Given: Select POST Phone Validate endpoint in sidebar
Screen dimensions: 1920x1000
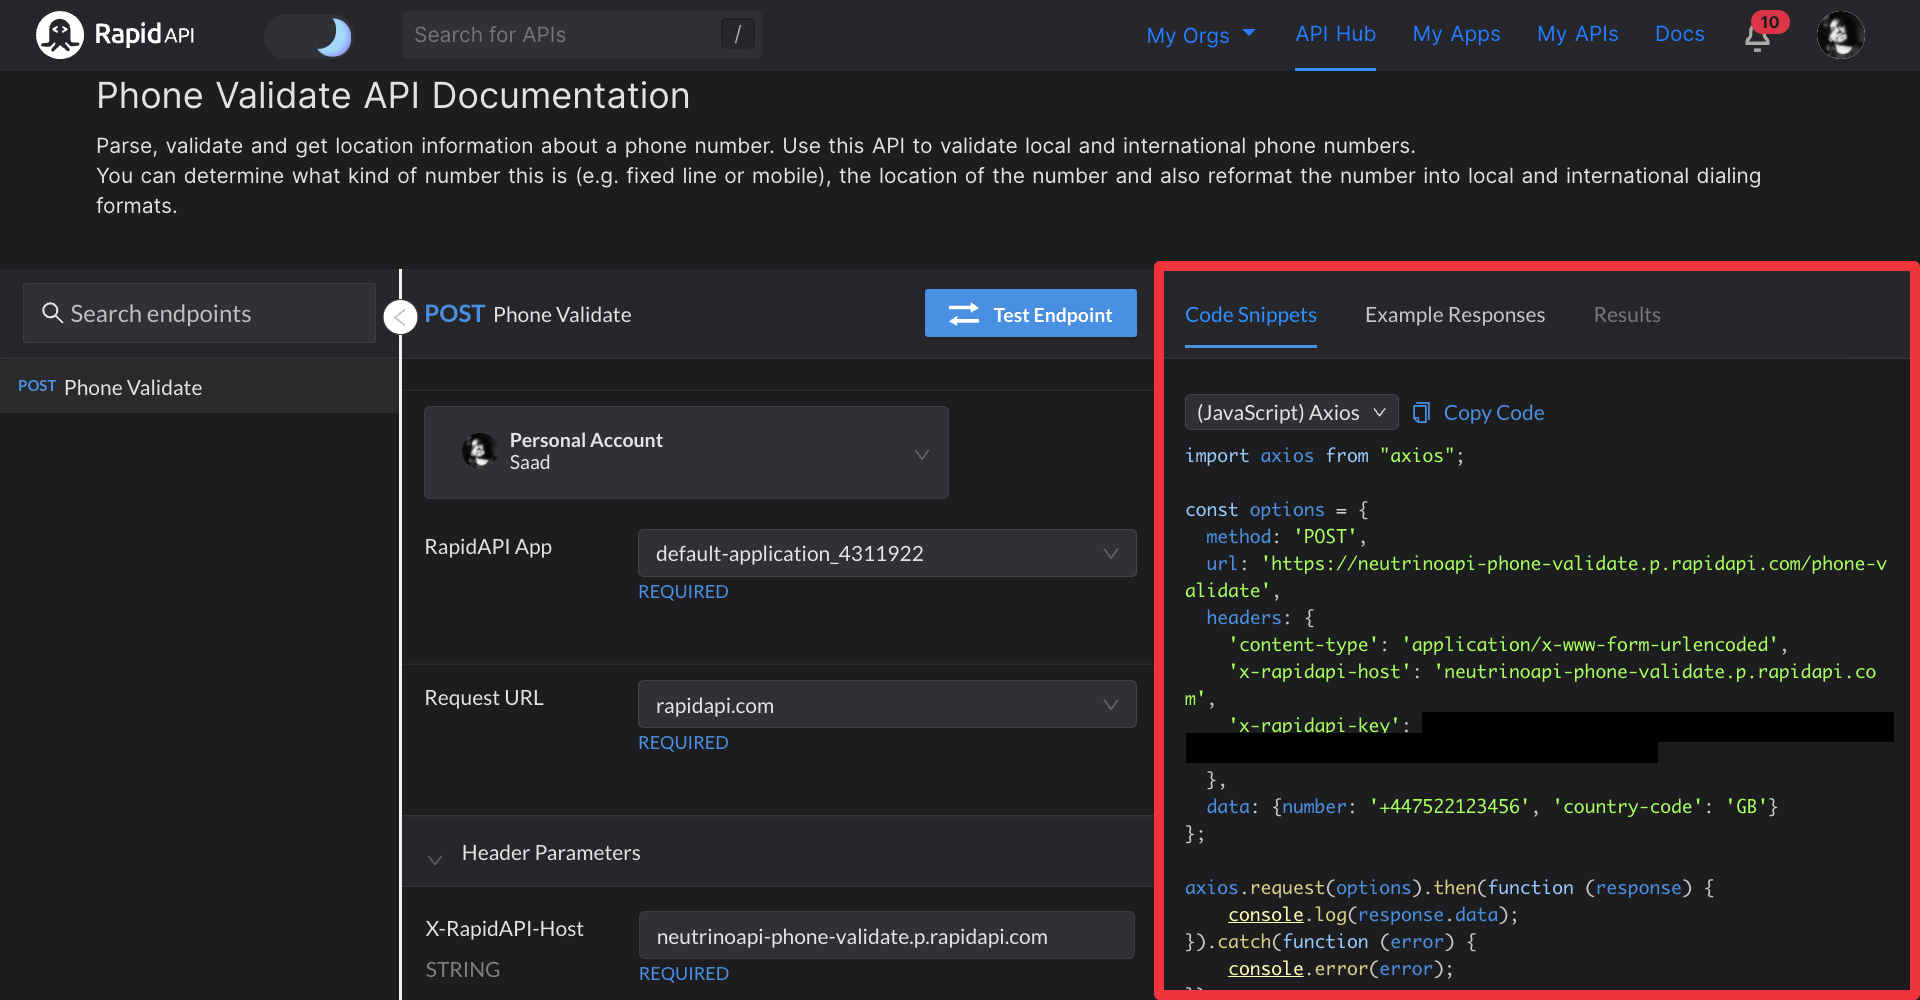Looking at the screenshot, I should click(x=199, y=387).
